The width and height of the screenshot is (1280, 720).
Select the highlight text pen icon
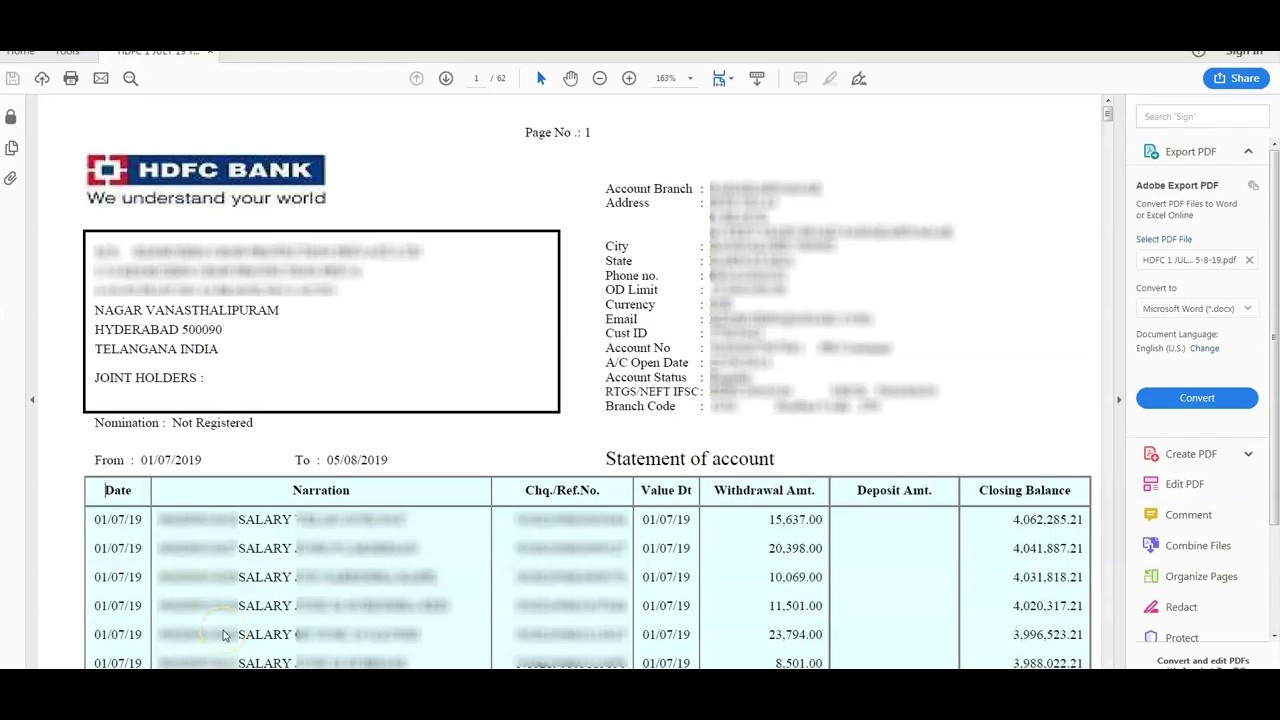[830, 78]
